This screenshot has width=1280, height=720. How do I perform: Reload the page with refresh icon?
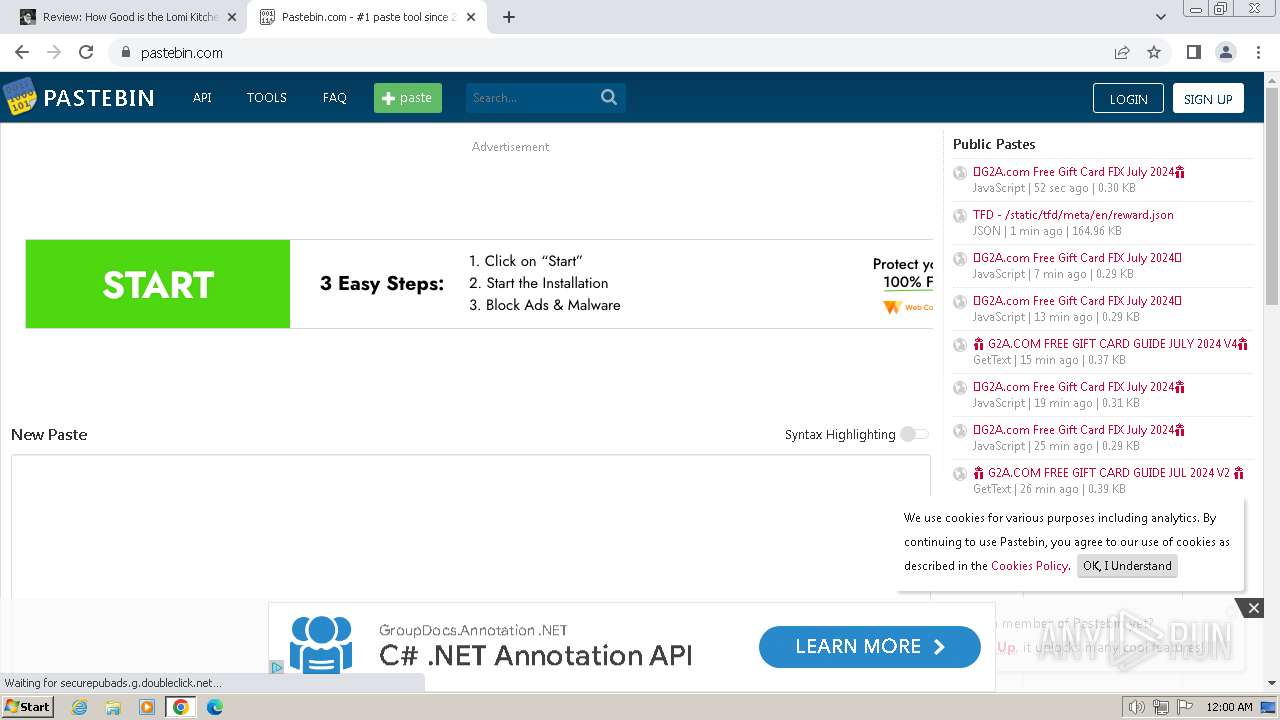tap(86, 52)
